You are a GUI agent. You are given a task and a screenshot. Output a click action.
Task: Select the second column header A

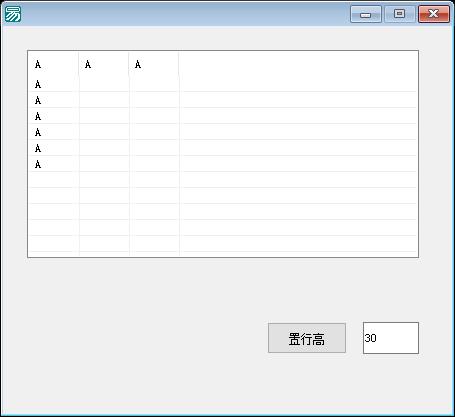pyautogui.click(x=104, y=64)
